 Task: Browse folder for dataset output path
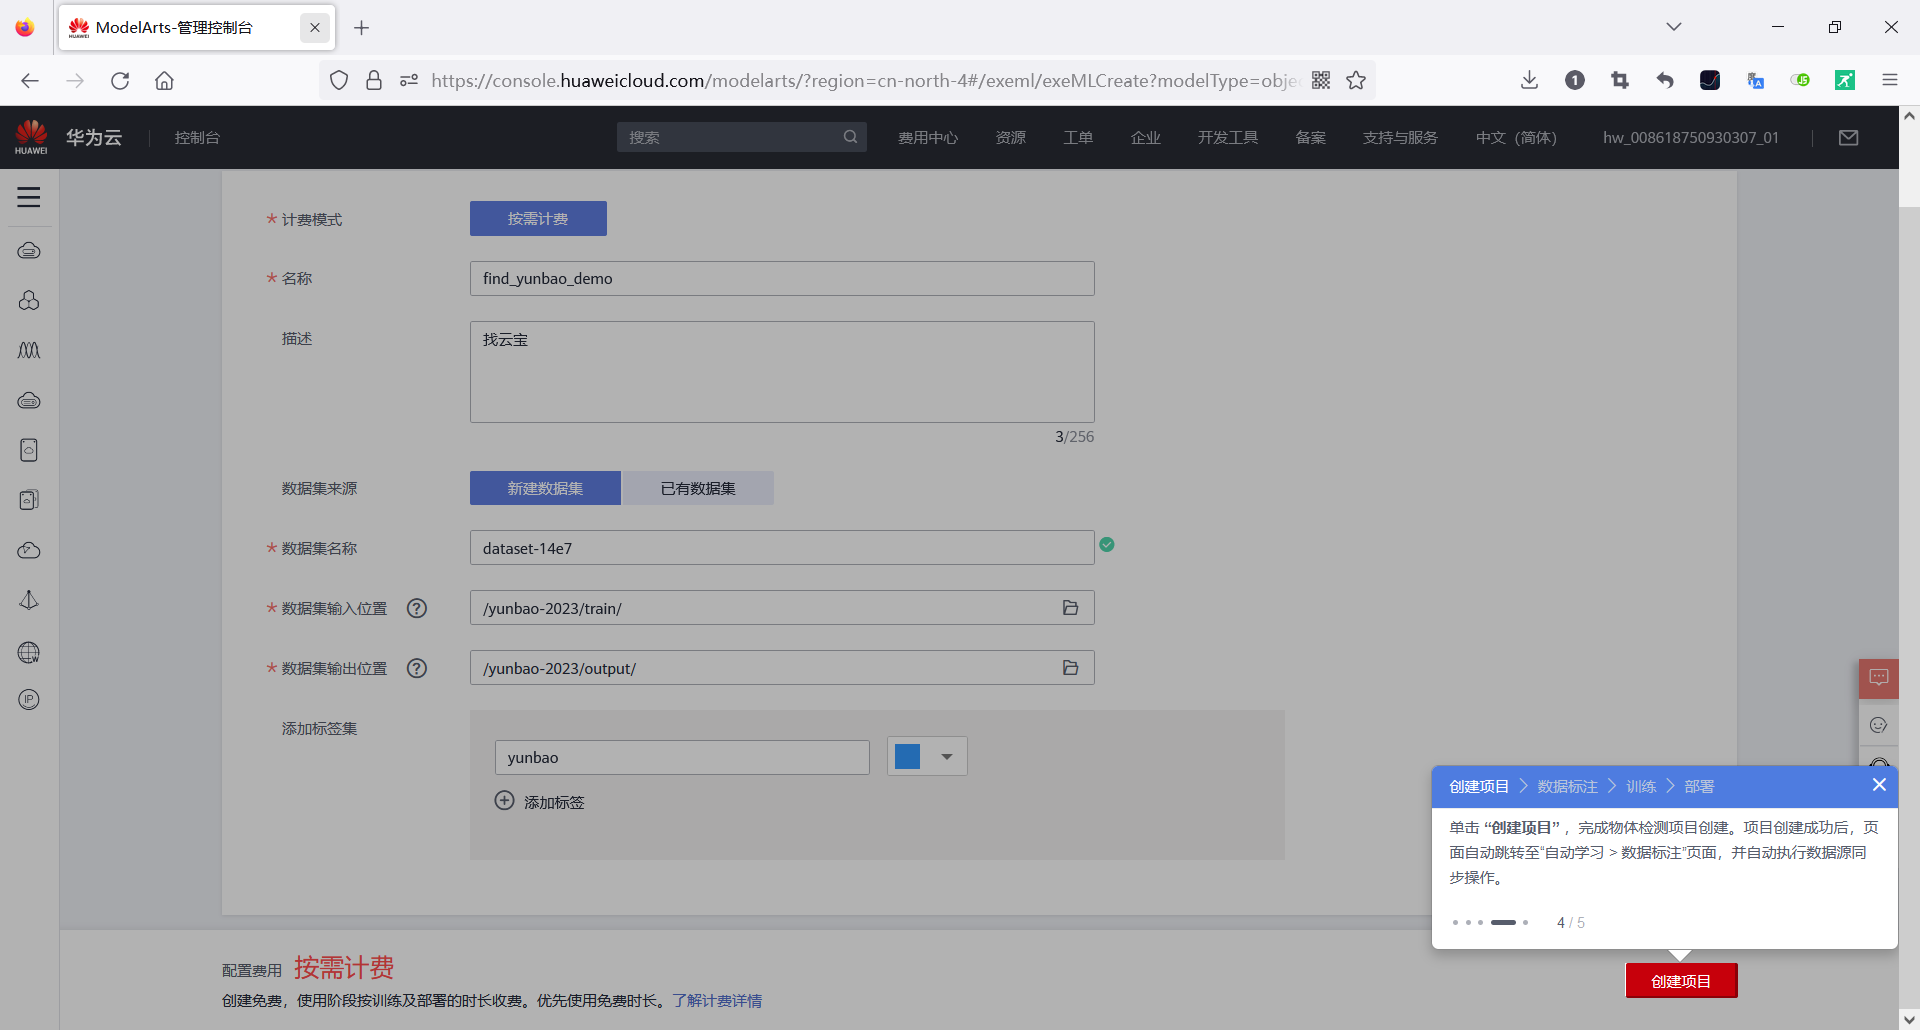[x=1070, y=668]
